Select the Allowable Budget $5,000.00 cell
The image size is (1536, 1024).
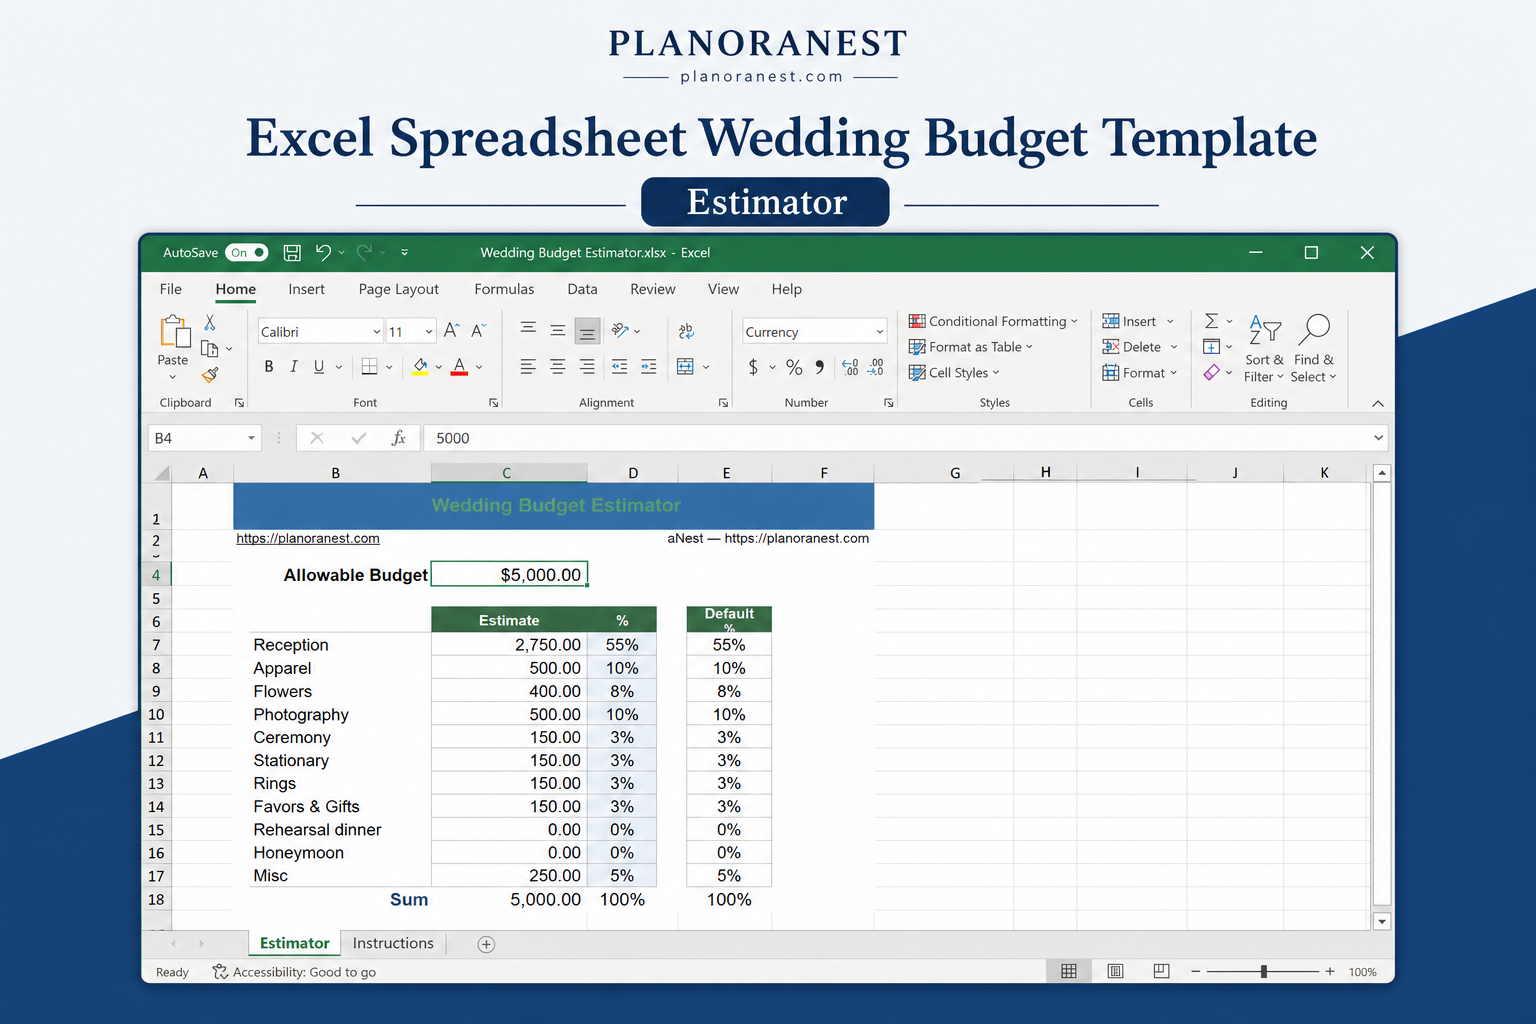click(509, 574)
